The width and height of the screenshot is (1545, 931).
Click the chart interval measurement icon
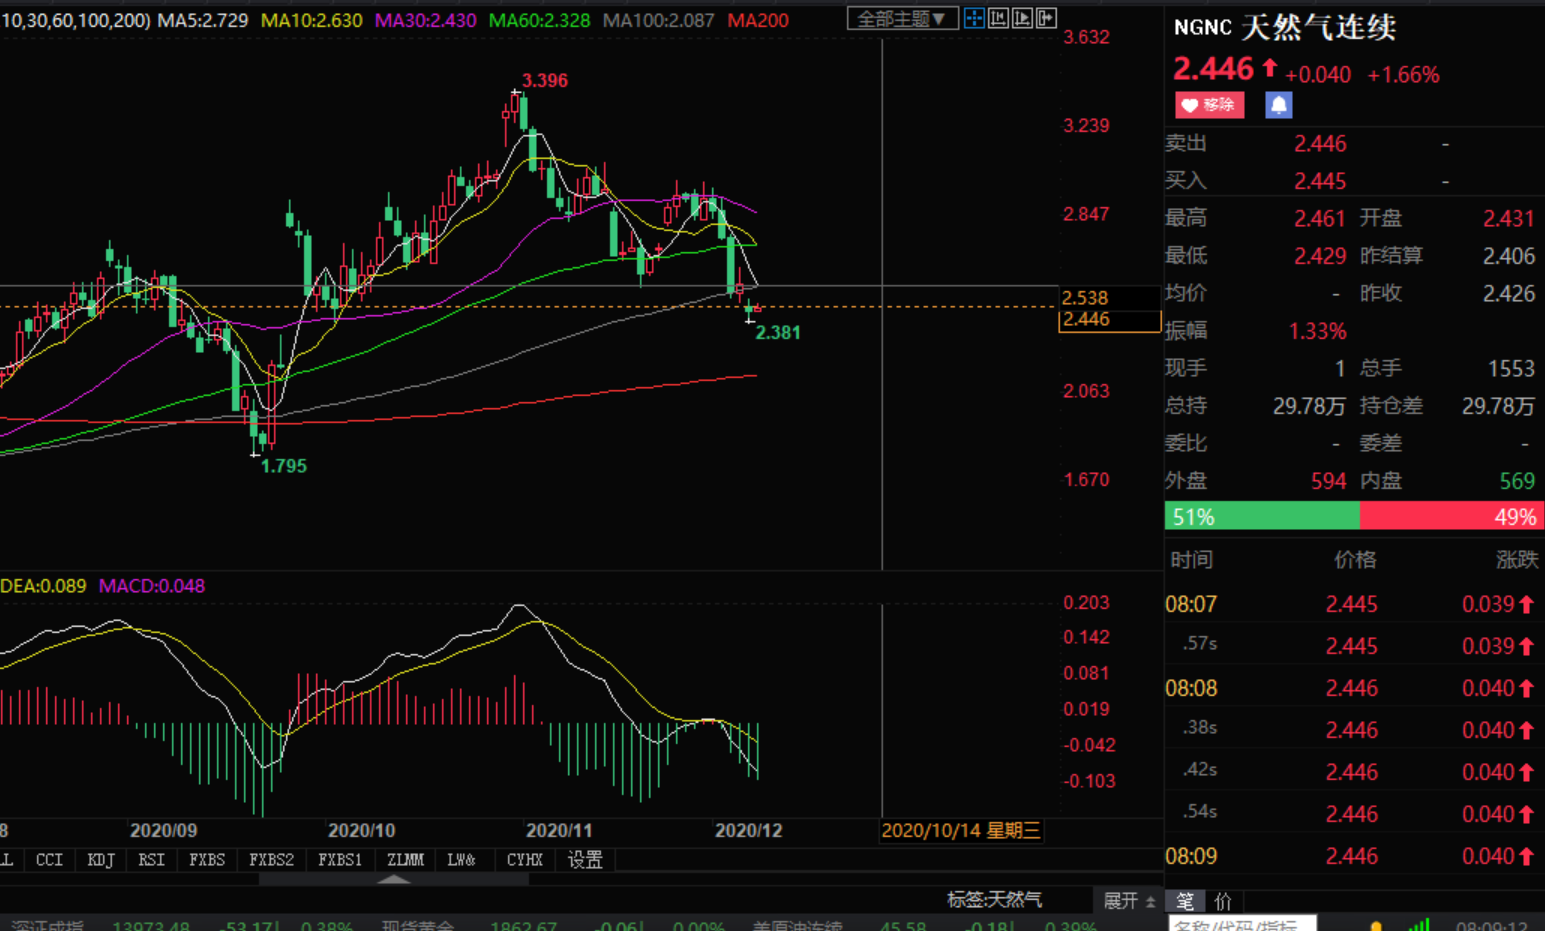click(x=998, y=18)
